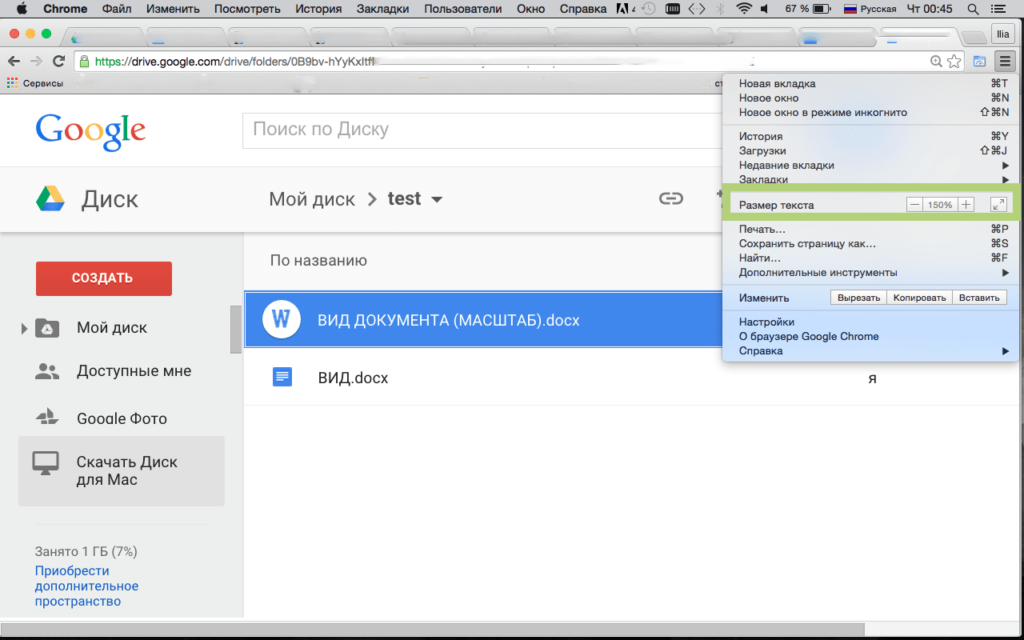Expand the Недавние вкладки submenu
Viewport: 1024px width, 640px height.
coord(1006,165)
